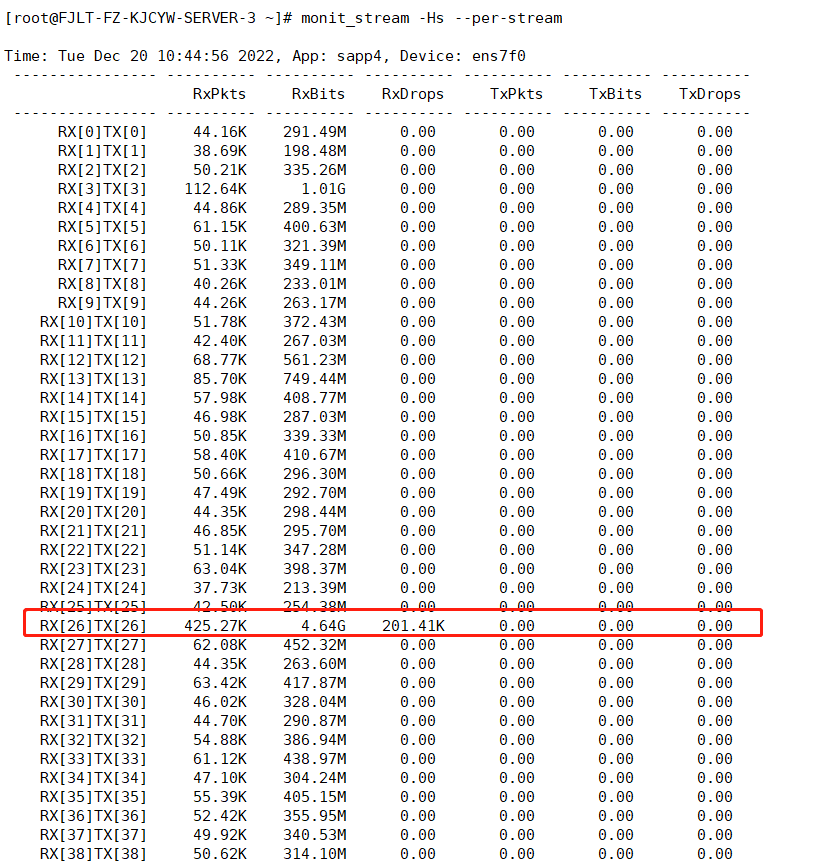Click the 749.44M value in RX[13]TX[13] row
Image resolution: width=820 pixels, height=867 pixels.
click(x=314, y=379)
